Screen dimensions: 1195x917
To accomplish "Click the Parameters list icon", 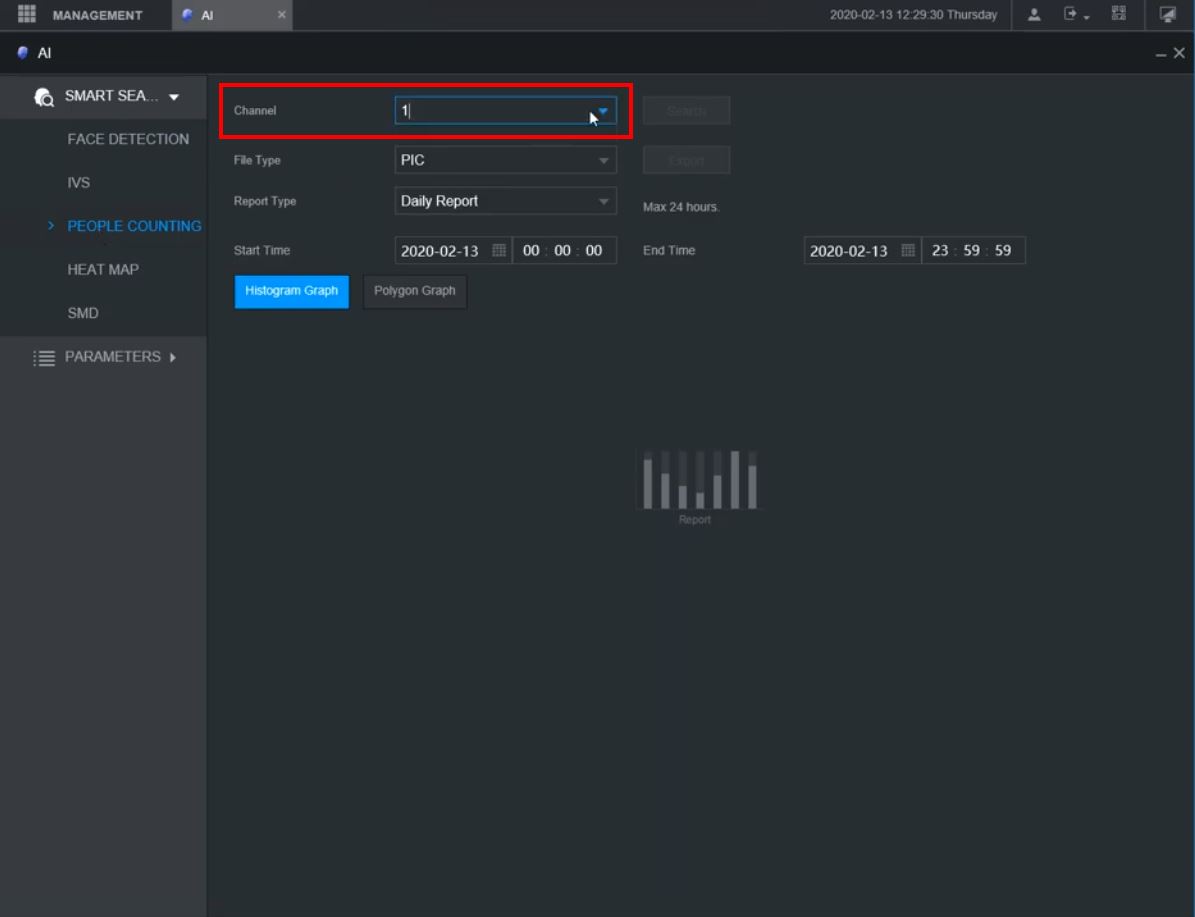I will 44,358.
